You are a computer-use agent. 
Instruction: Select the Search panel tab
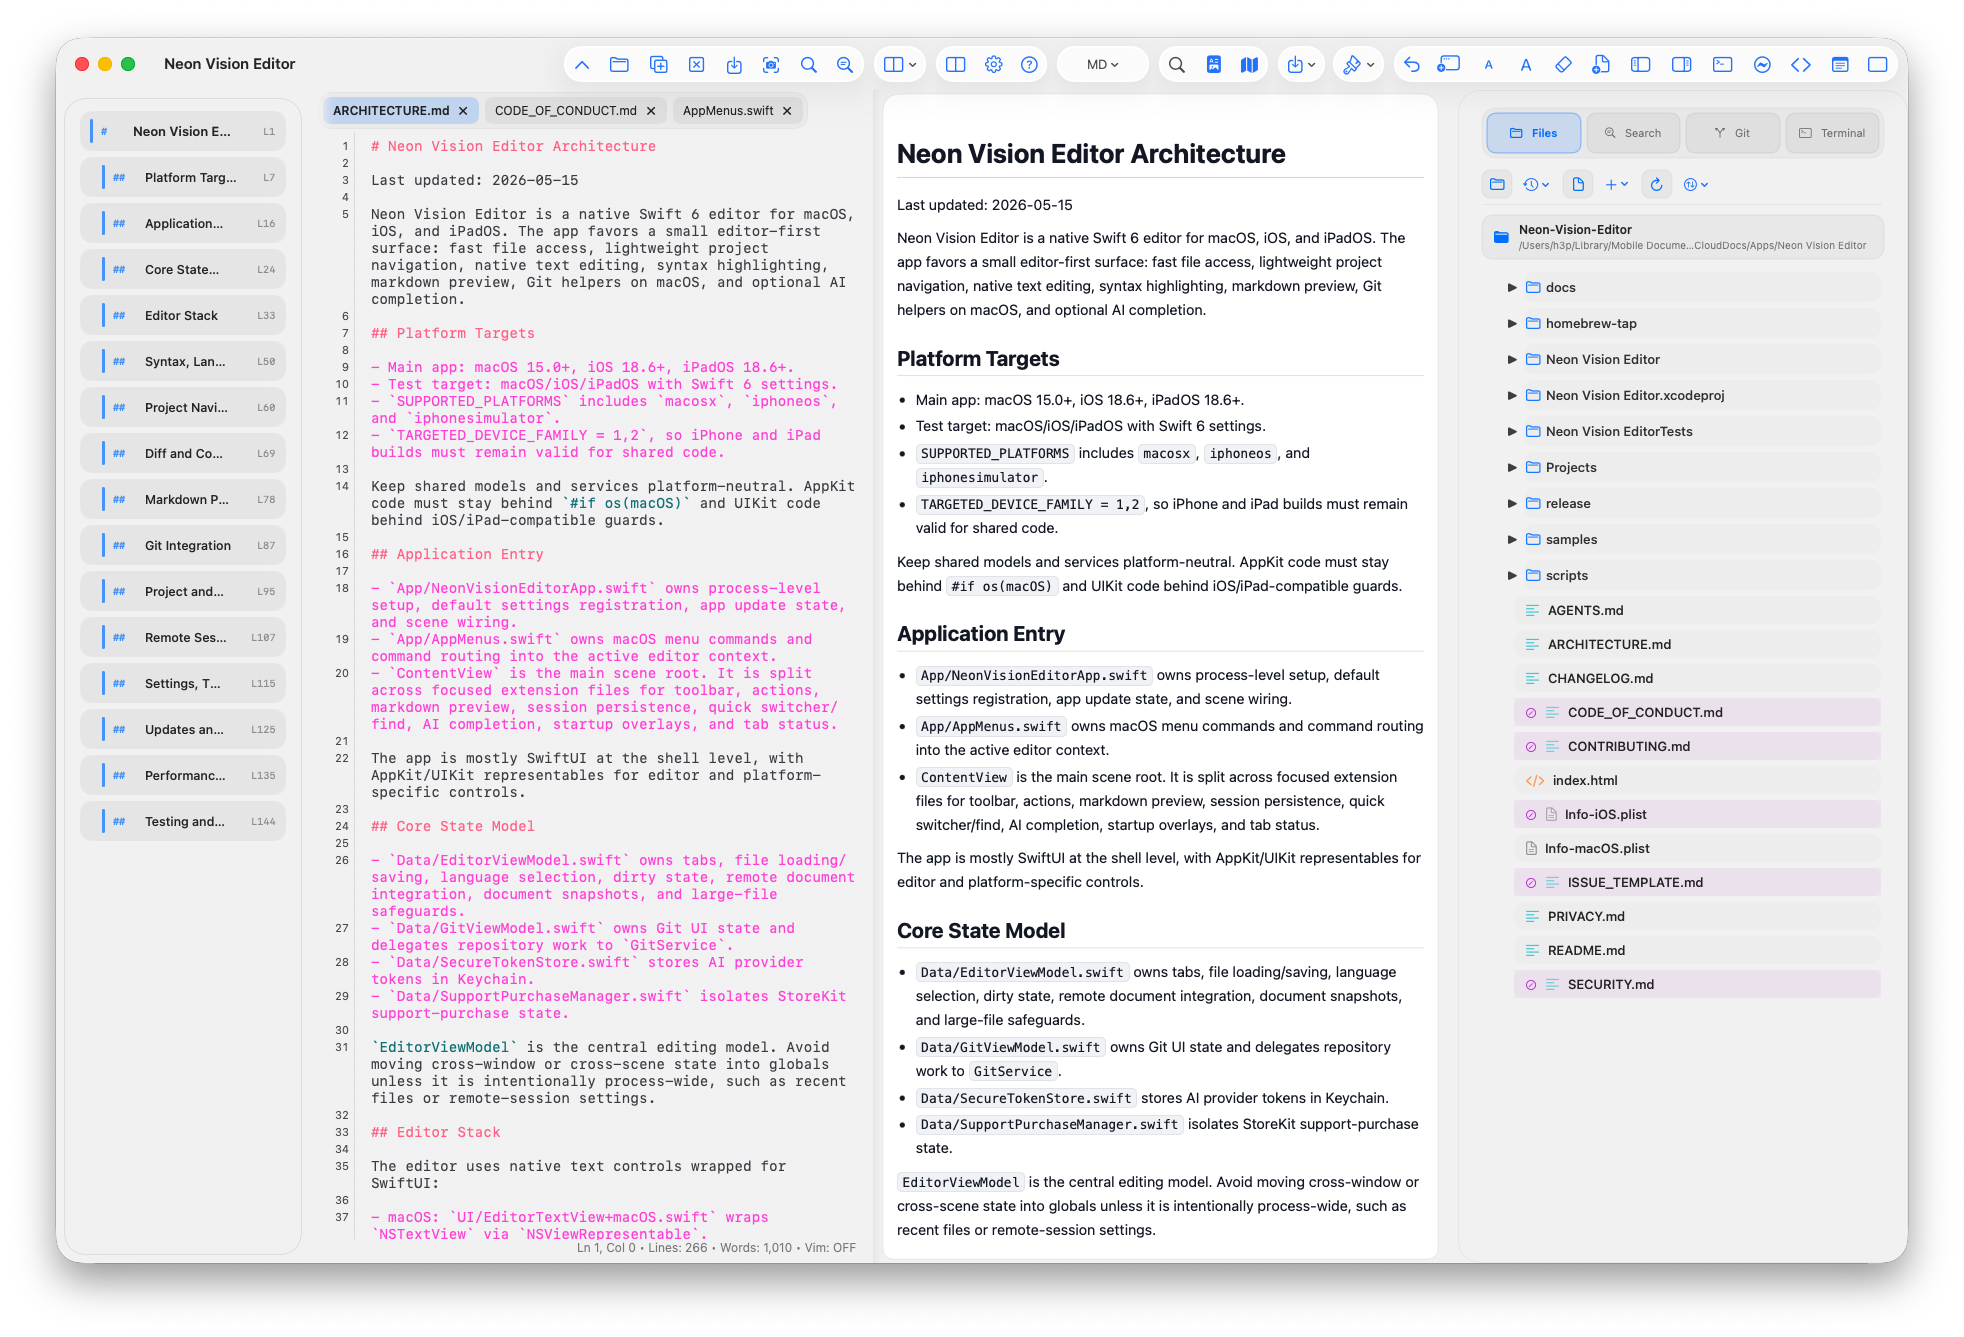click(x=1632, y=133)
